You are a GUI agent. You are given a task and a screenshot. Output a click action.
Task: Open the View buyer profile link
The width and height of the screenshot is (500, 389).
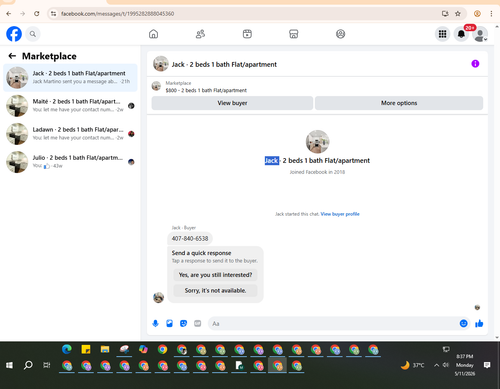click(x=340, y=214)
